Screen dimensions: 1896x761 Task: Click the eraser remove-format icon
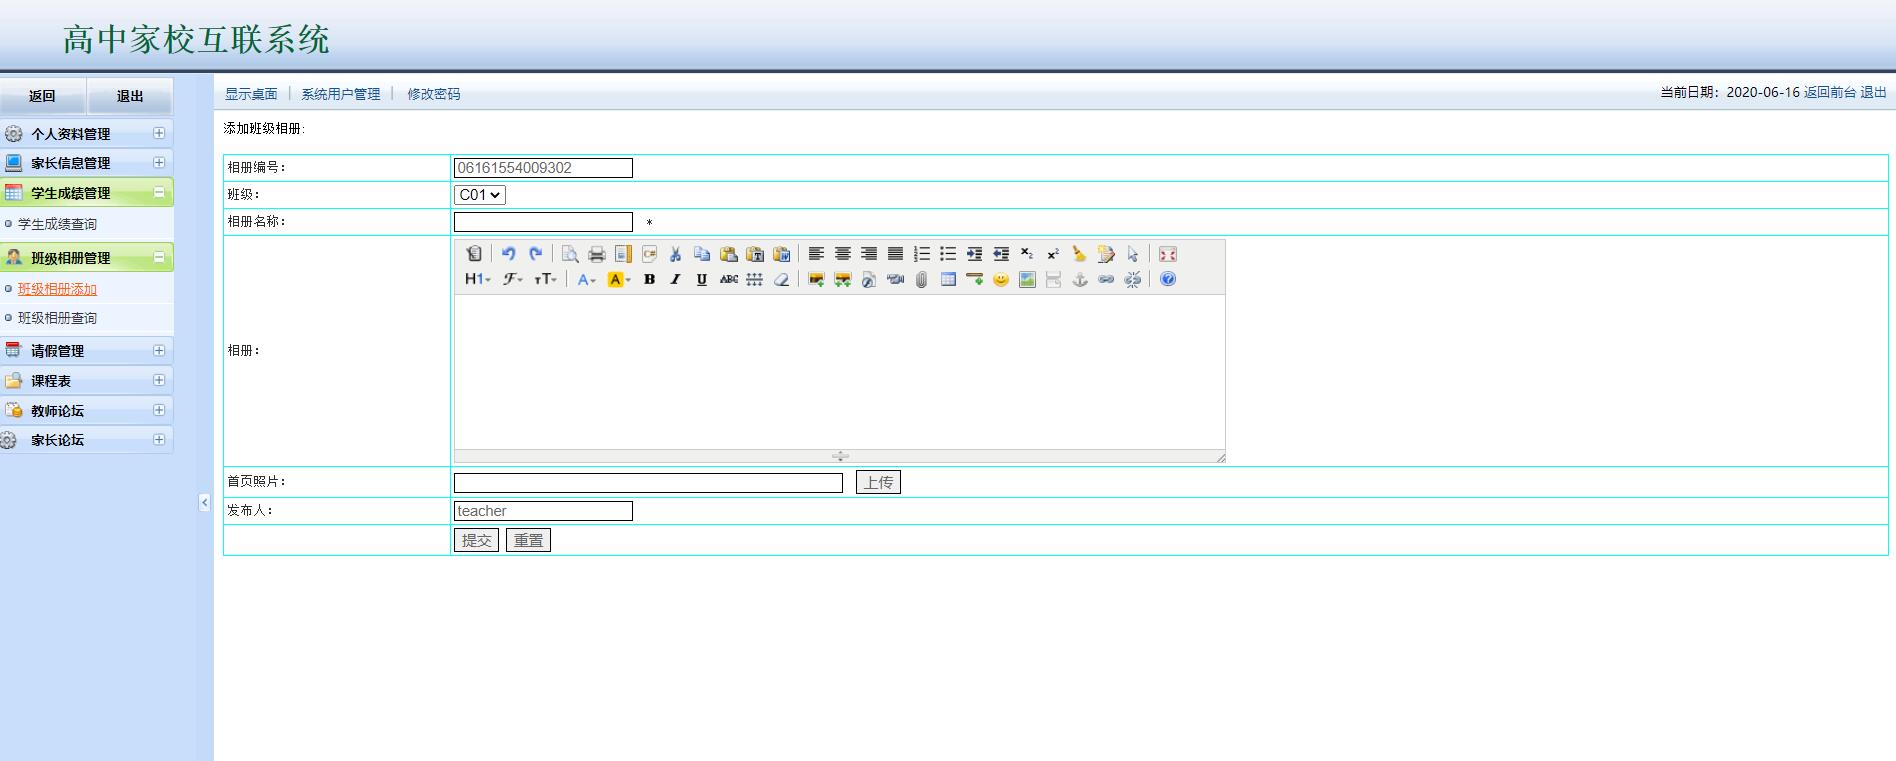coord(782,279)
